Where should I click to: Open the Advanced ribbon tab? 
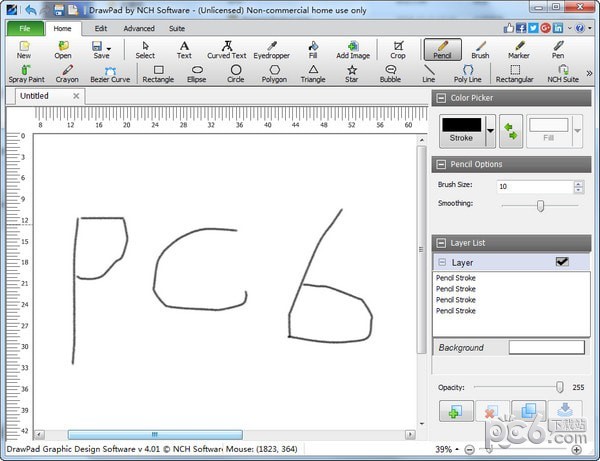tap(139, 29)
